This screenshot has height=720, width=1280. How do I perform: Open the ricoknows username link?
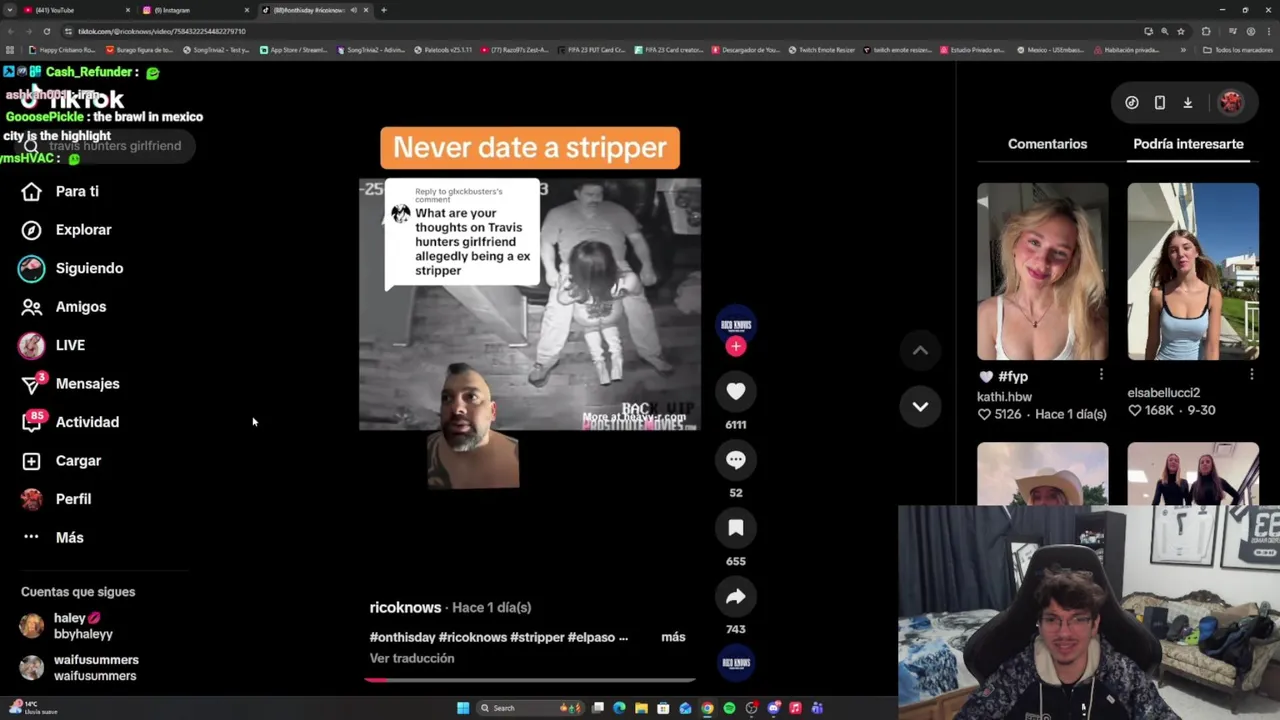(405, 608)
